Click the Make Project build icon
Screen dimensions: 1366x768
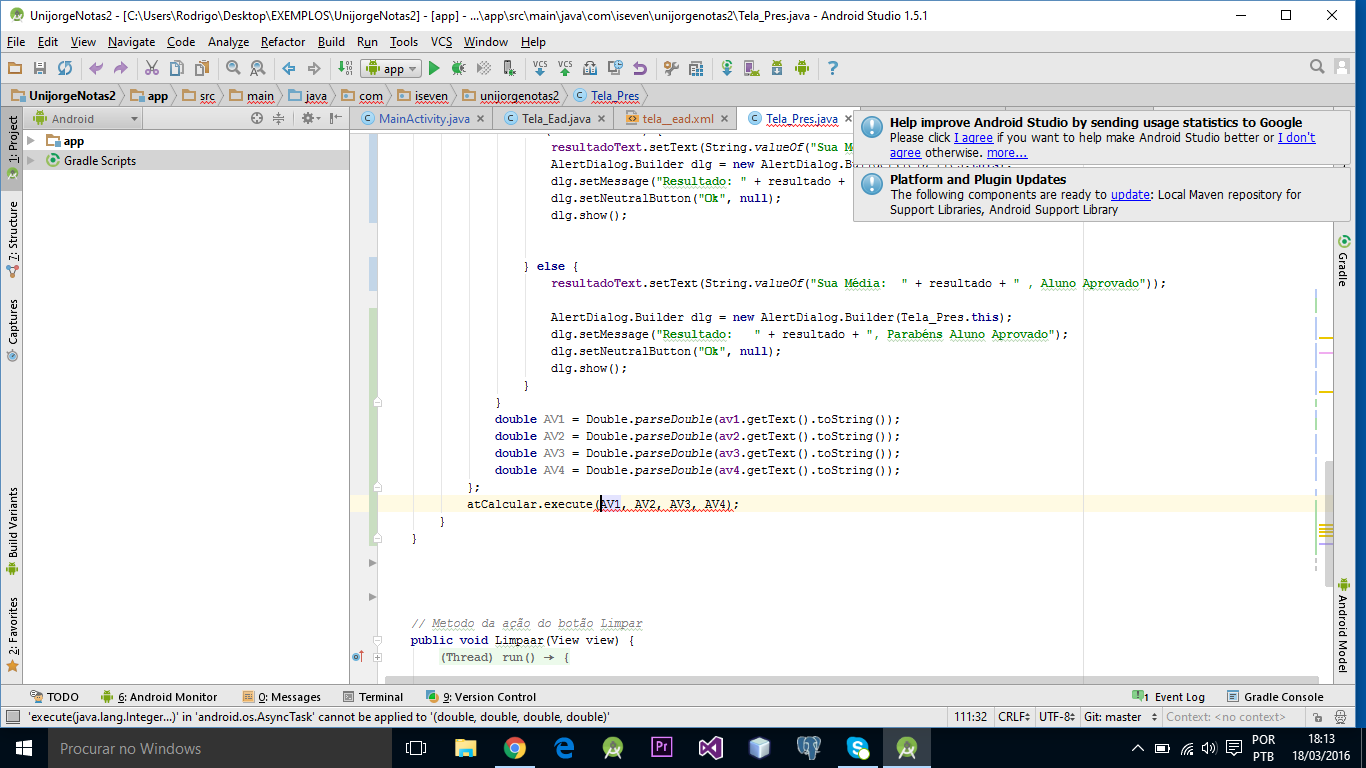[x=345, y=68]
